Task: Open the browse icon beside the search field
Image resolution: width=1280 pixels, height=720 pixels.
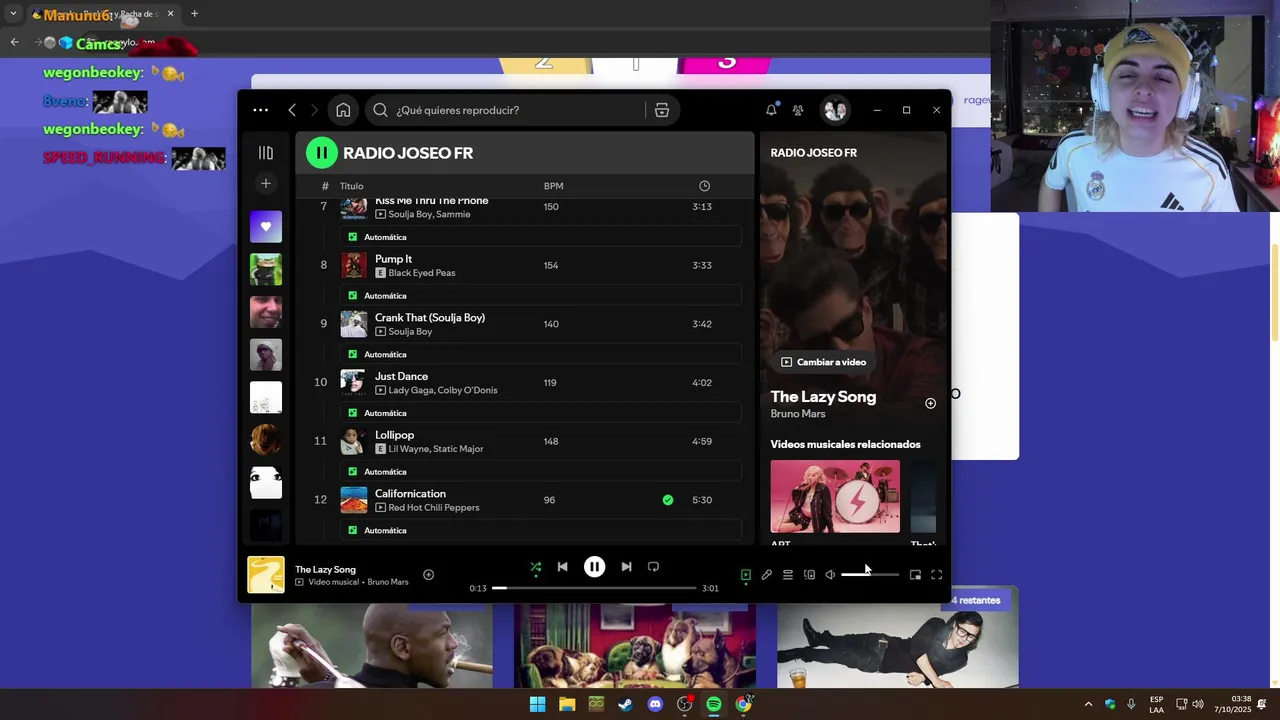Action: point(662,110)
